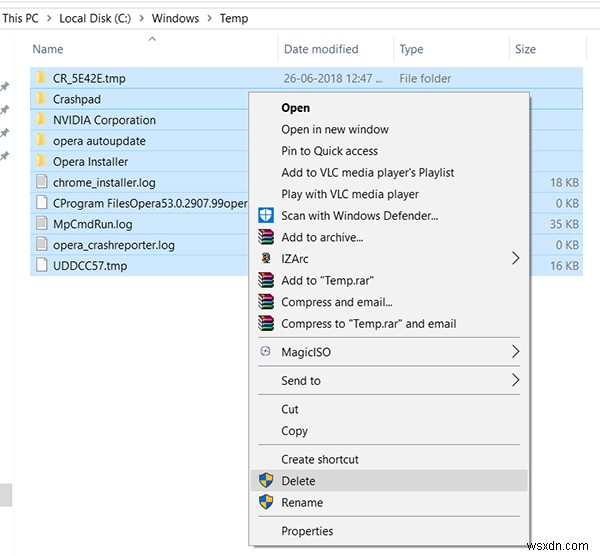Click the IZArc icon in context menu
The image size is (600, 556).
pyautogui.click(x=265, y=259)
